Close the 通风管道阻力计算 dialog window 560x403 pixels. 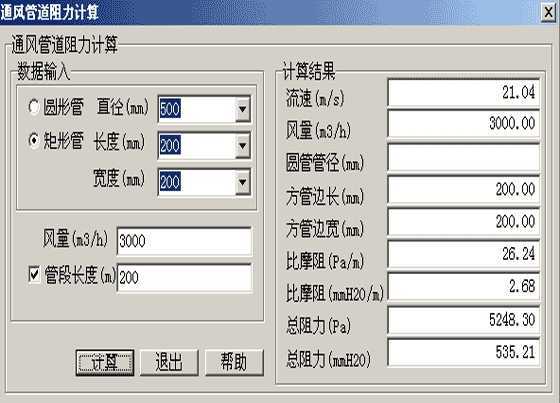click(x=548, y=13)
